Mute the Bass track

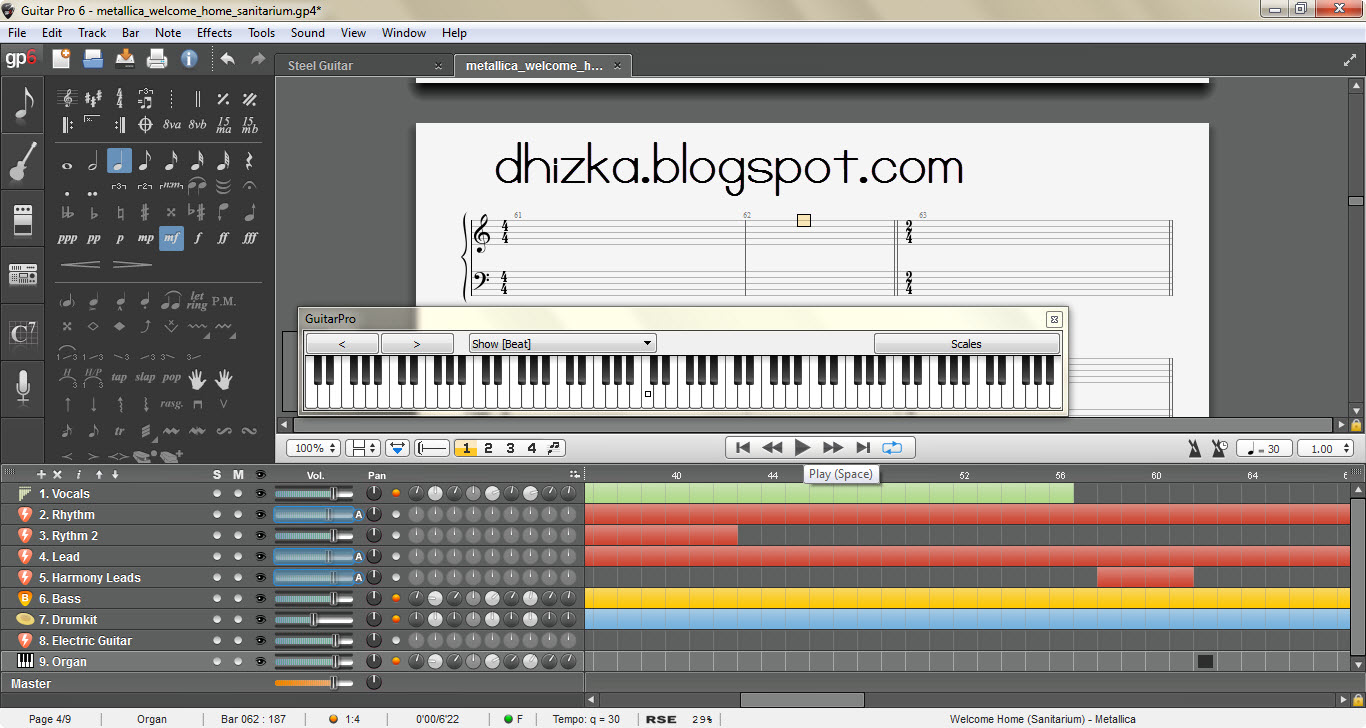click(x=238, y=599)
